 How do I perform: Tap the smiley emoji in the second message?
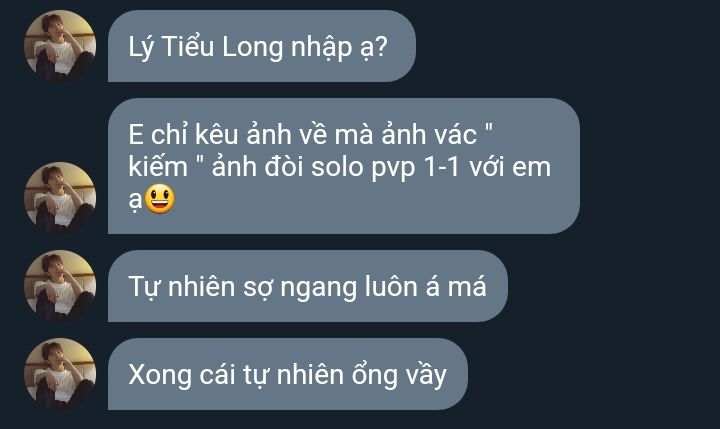pos(159,199)
